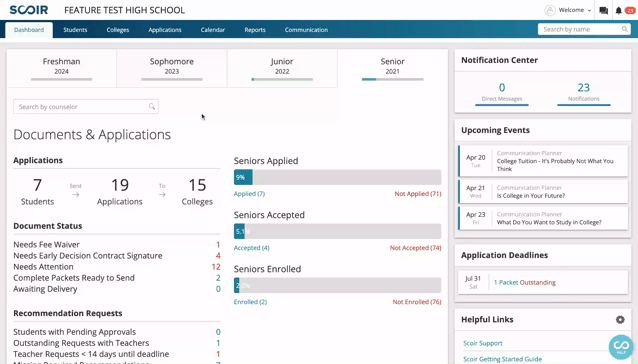Click the 15 Colleges figure
Image resolution: width=638 pixels, height=364 pixels.
(197, 192)
